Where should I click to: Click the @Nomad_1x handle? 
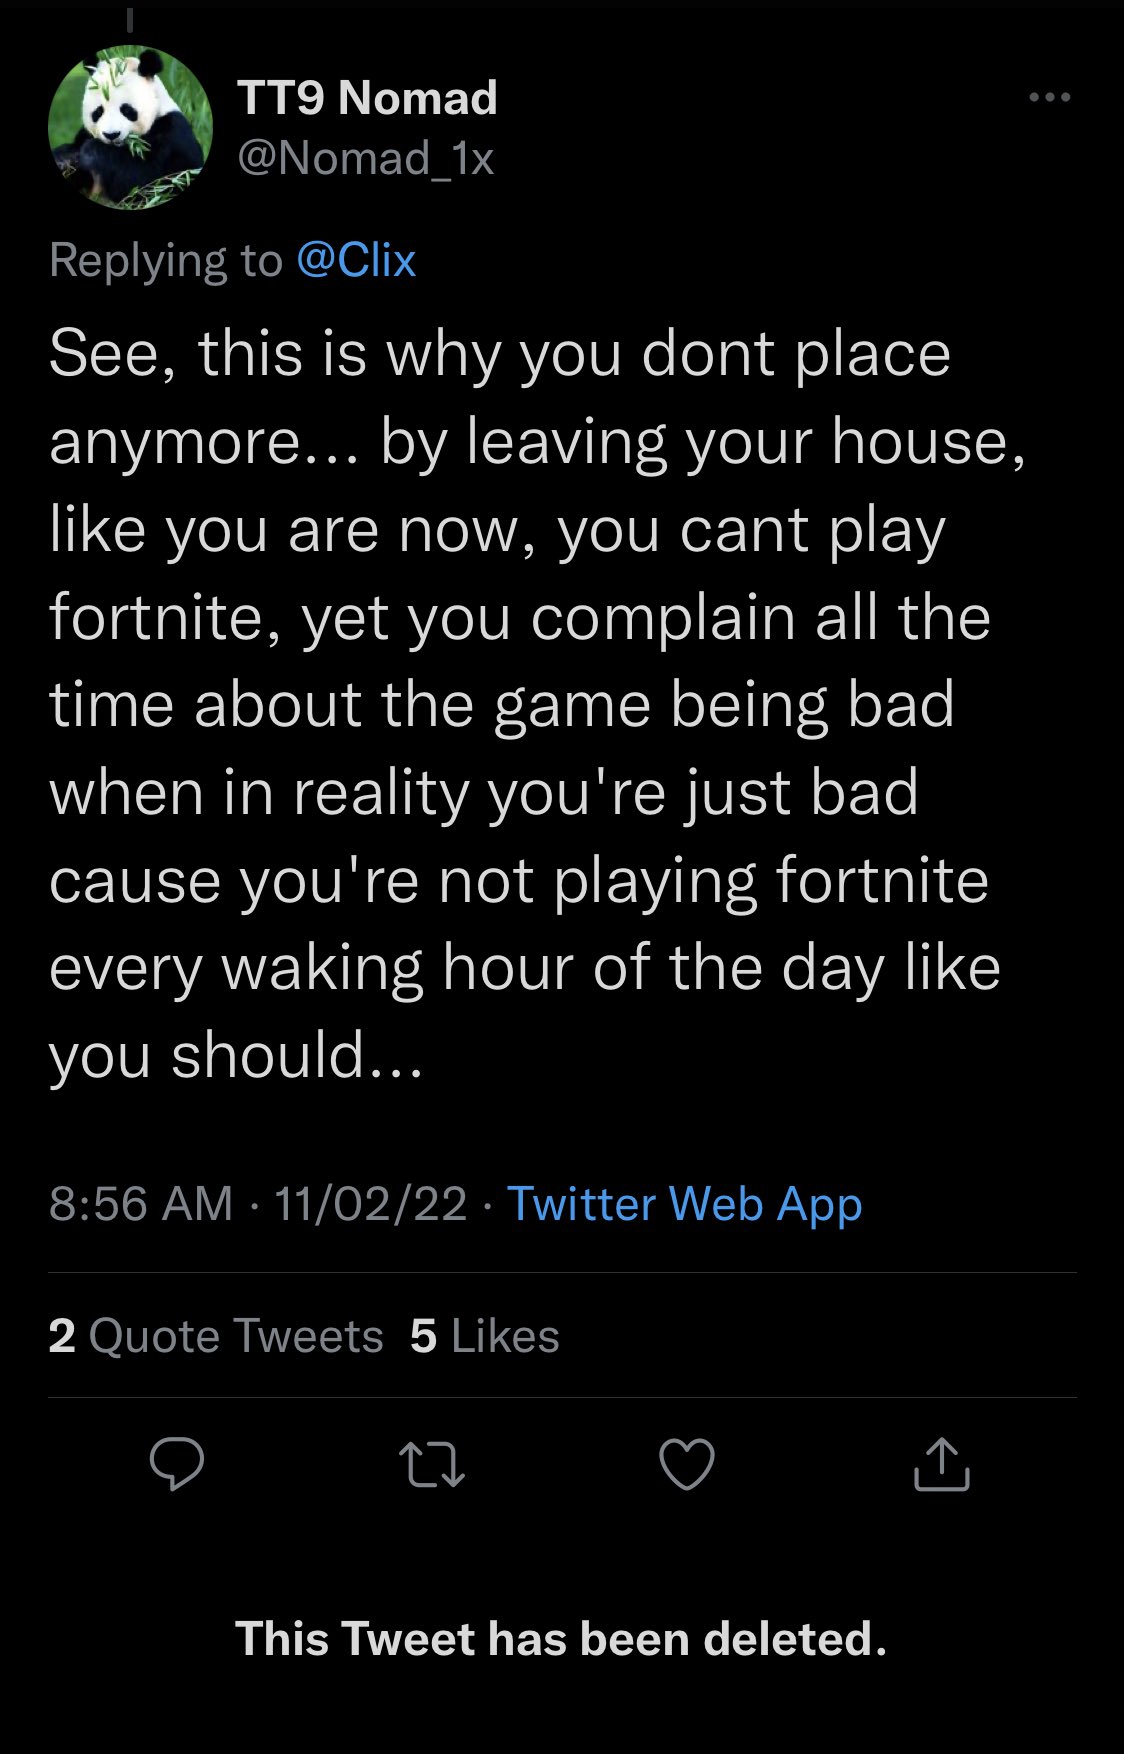point(366,158)
